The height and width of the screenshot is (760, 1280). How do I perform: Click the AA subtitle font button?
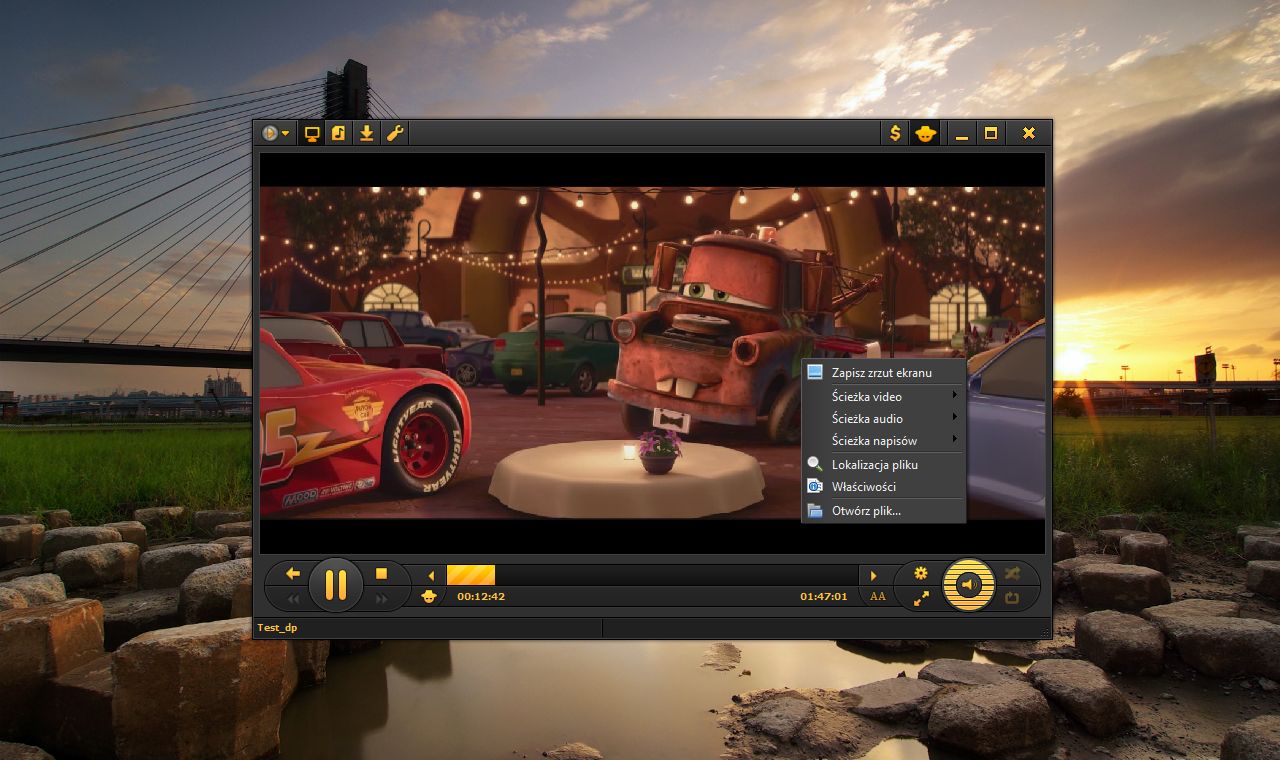878,597
